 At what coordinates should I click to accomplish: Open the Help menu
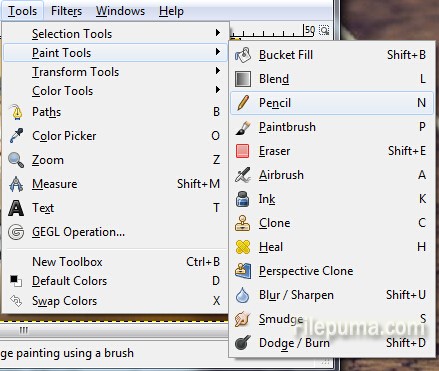pyautogui.click(x=171, y=11)
